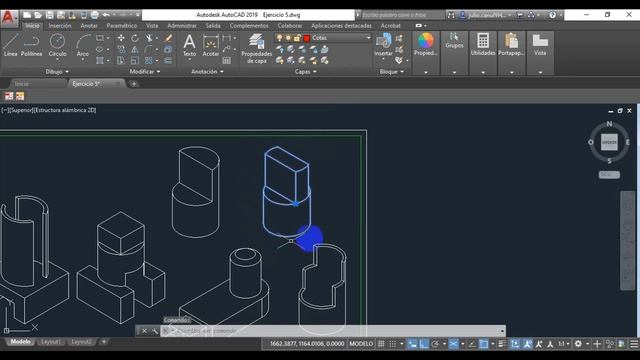
Task: Toggle ortho mode in status bar
Action: [x=424, y=344]
